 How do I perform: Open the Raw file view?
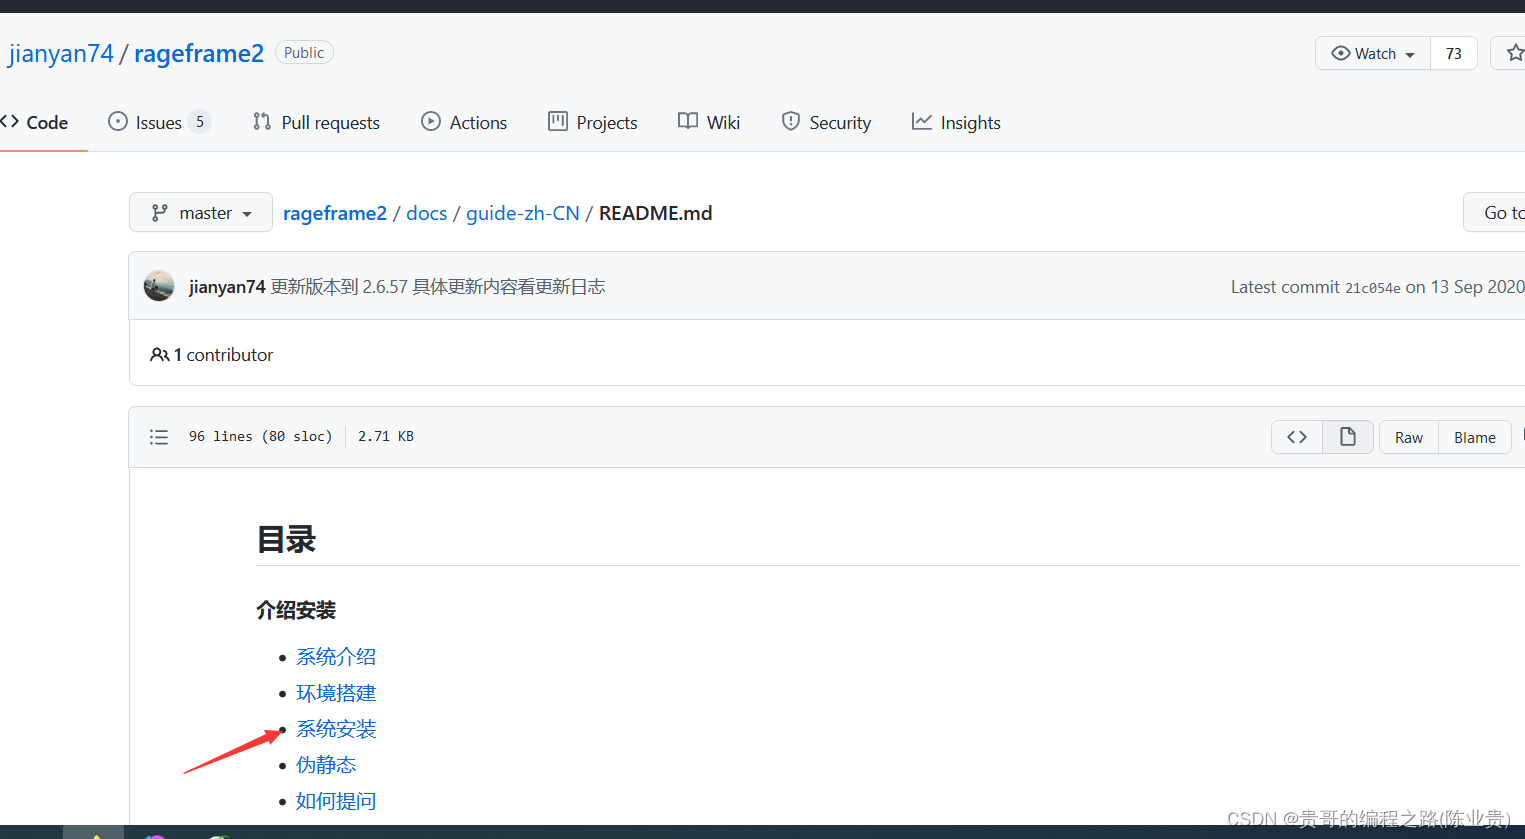point(1409,437)
